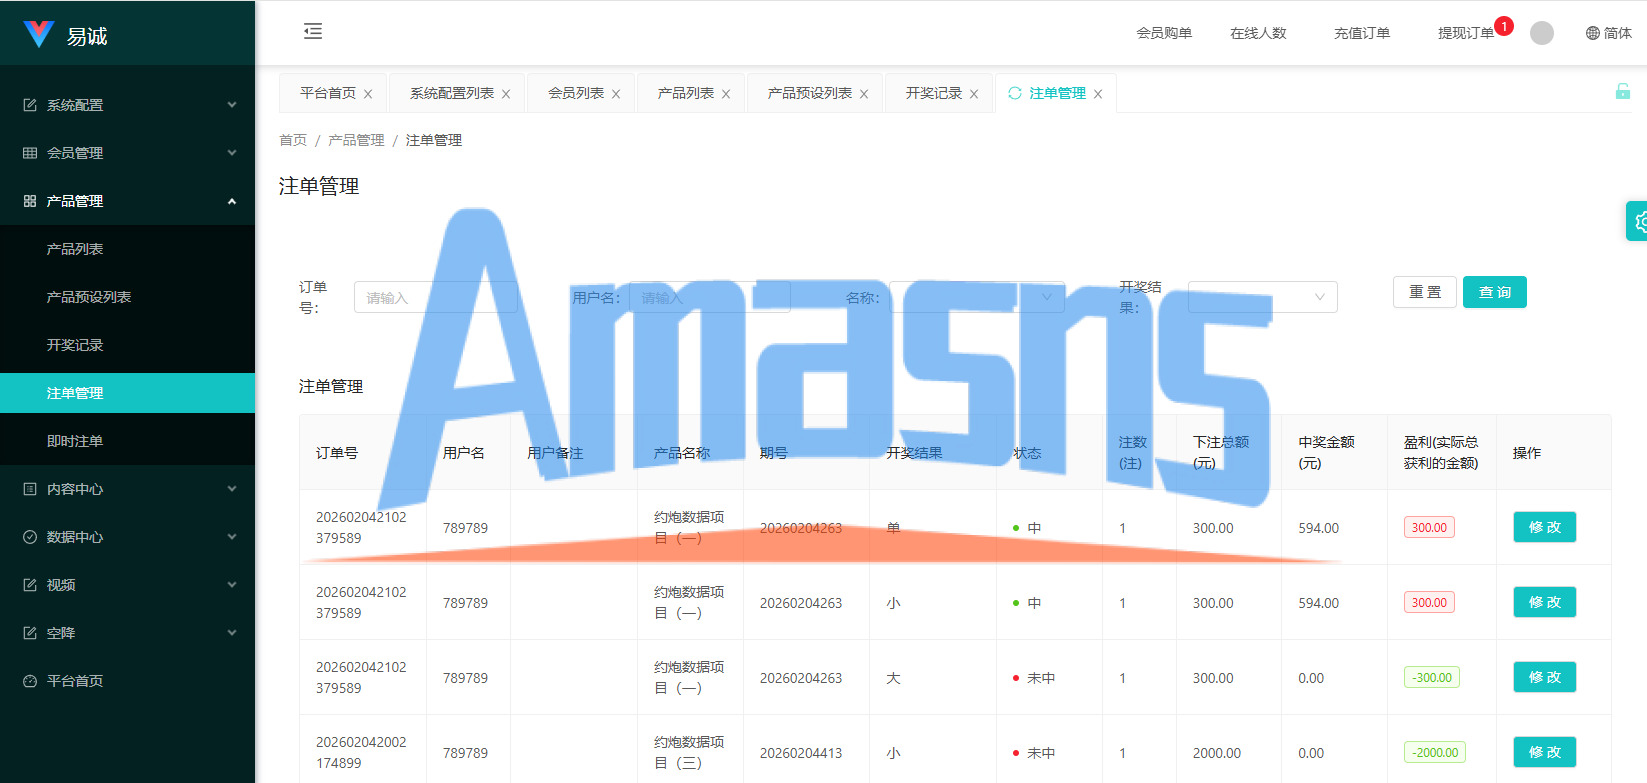The width and height of the screenshot is (1647, 783).
Task: Open the settings gear side panel
Action: [x=1637, y=221]
